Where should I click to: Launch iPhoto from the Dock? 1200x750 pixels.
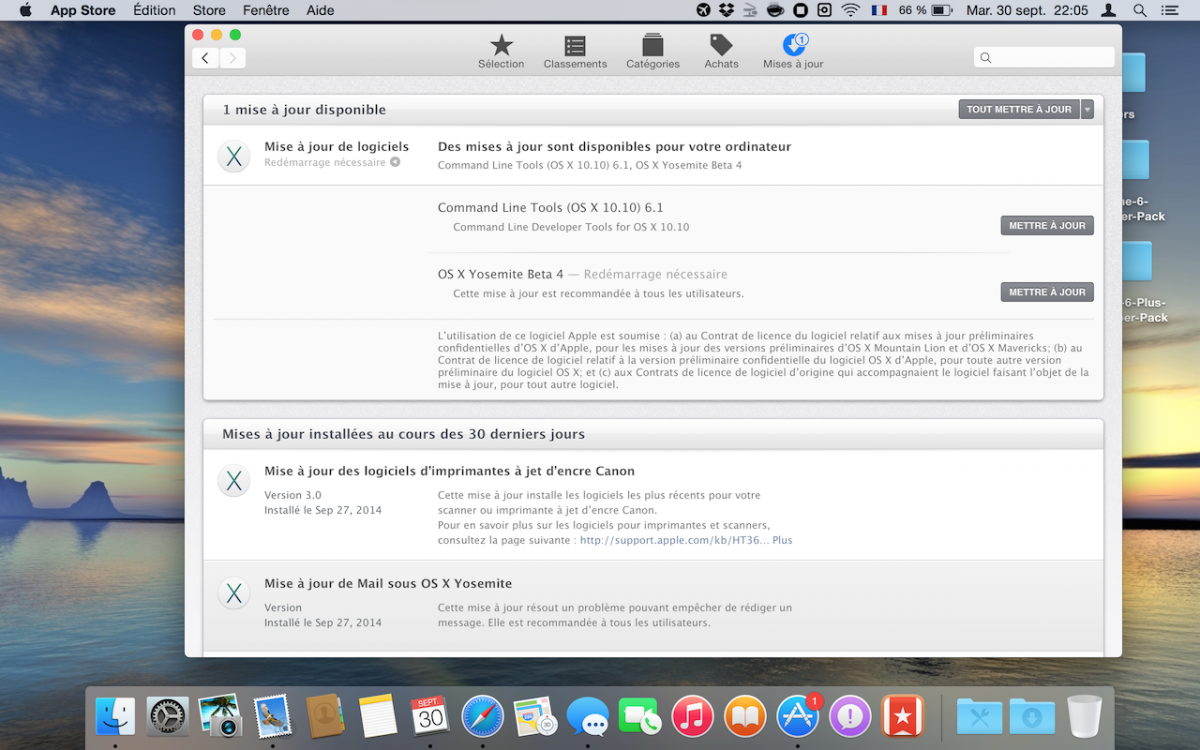(219, 717)
